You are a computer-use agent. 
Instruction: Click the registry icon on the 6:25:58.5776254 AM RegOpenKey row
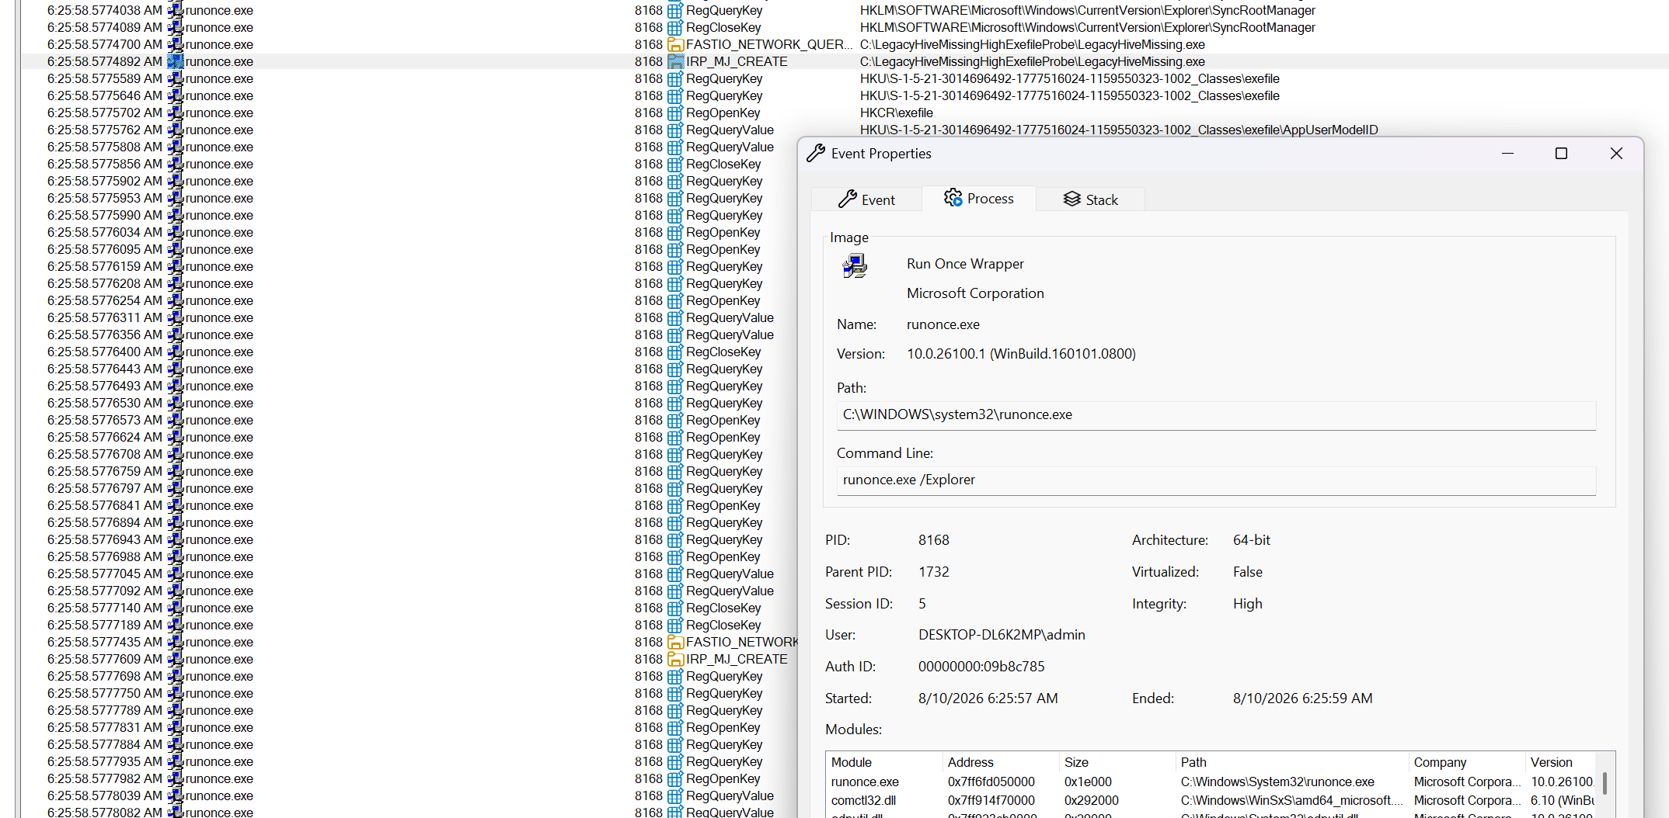click(675, 300)
